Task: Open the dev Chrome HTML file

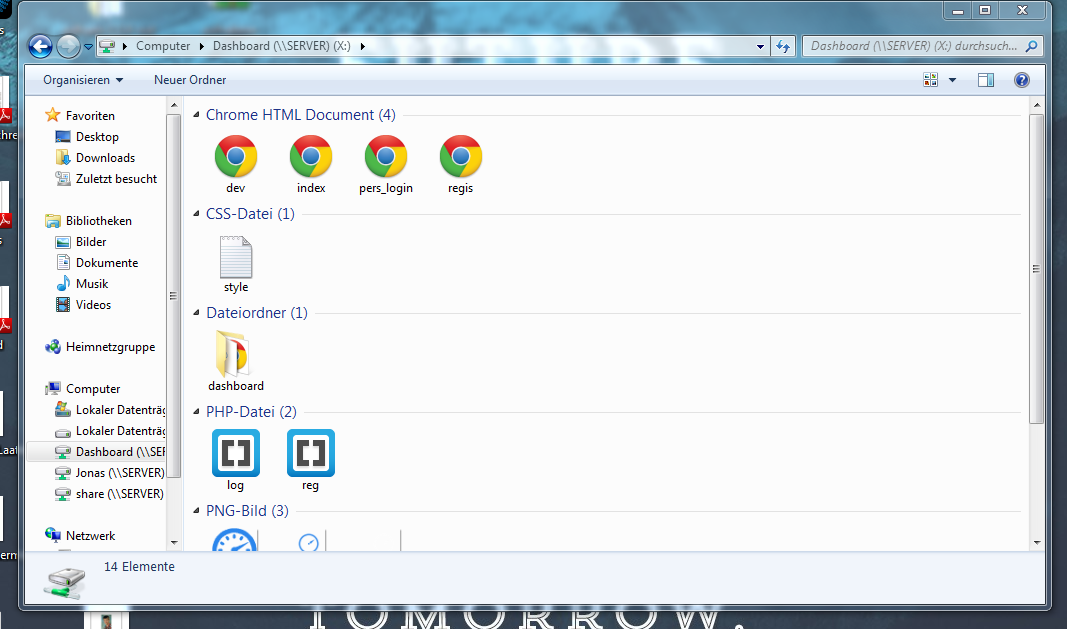Action: pyautogui.click(x=235, y=164)
